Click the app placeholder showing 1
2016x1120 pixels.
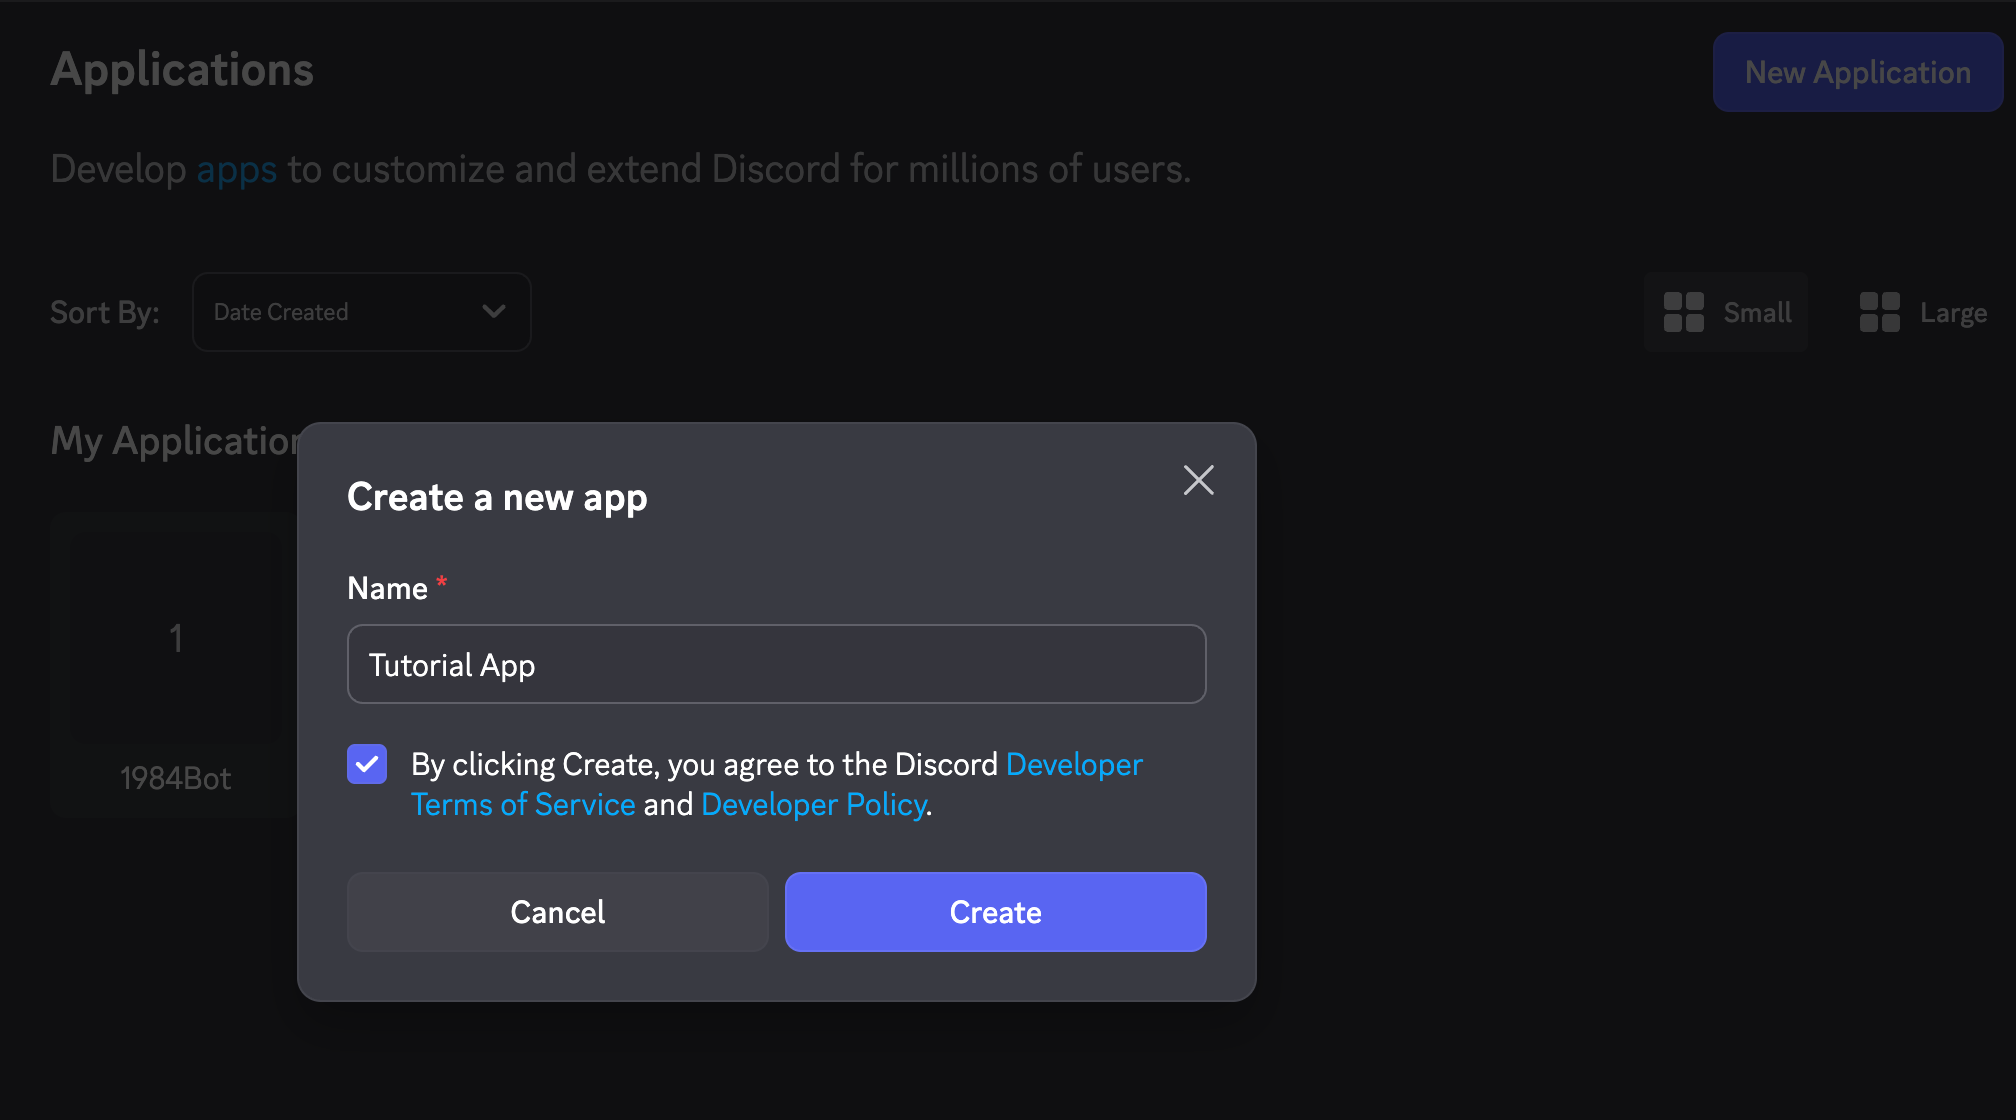point(175,635)
